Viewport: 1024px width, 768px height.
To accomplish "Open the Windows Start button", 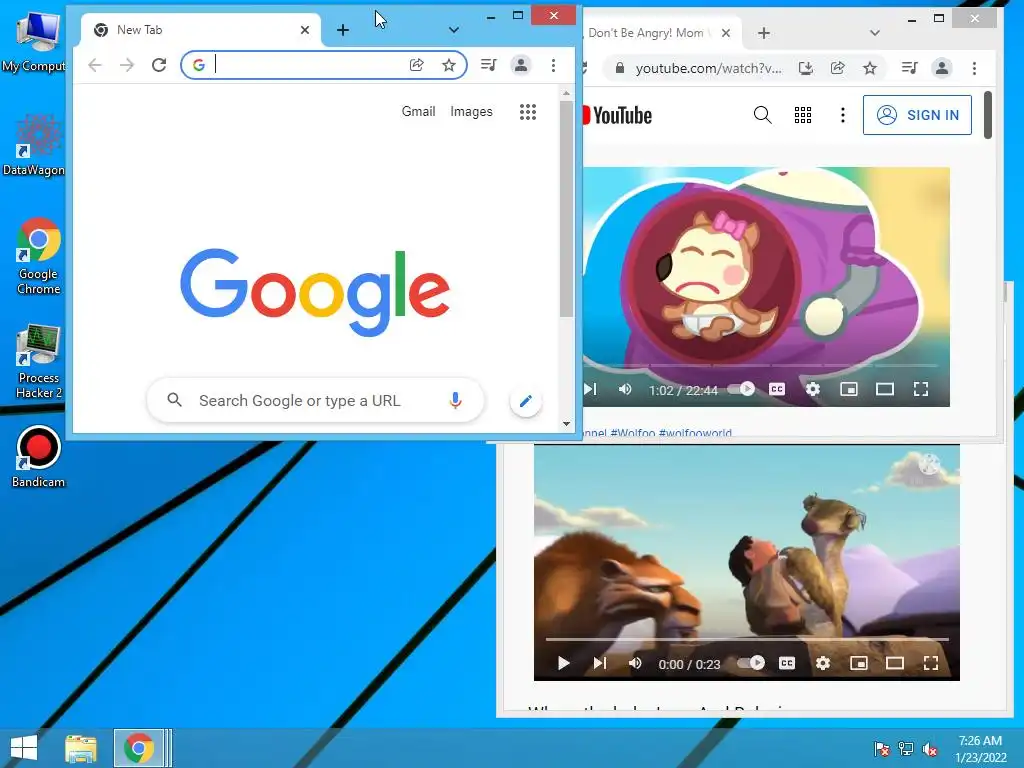I will tap(24, 748).
